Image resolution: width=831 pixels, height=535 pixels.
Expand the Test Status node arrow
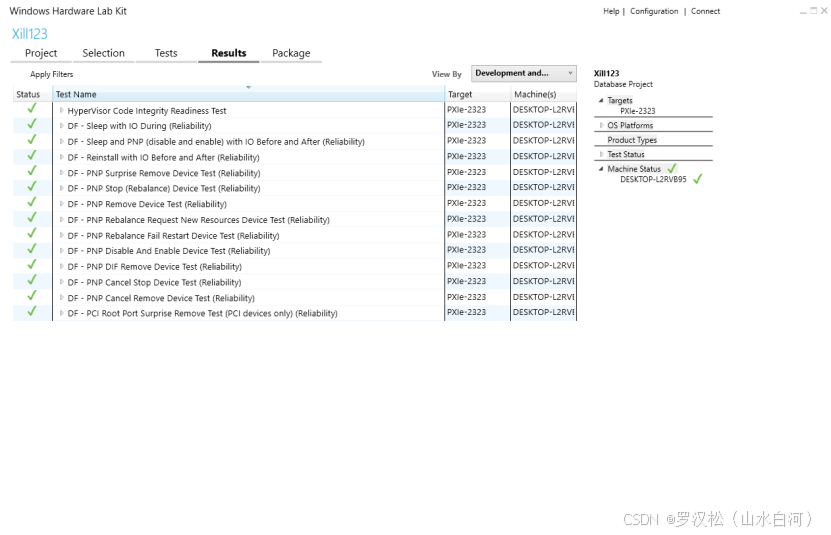pyautogui.click(x=601, y=154)
